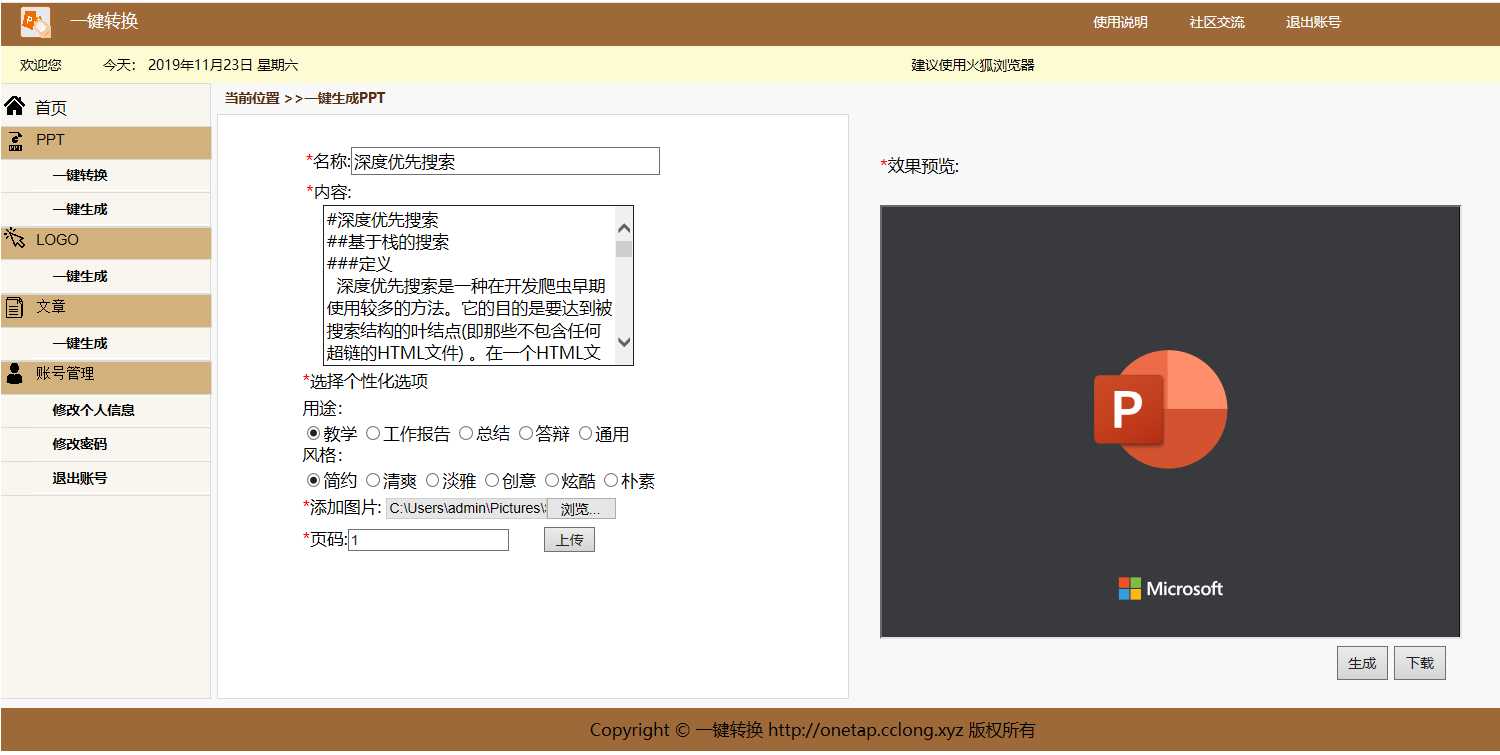Choose the 清爽 style option
The image size is (1500, 755).
[373, 480]
